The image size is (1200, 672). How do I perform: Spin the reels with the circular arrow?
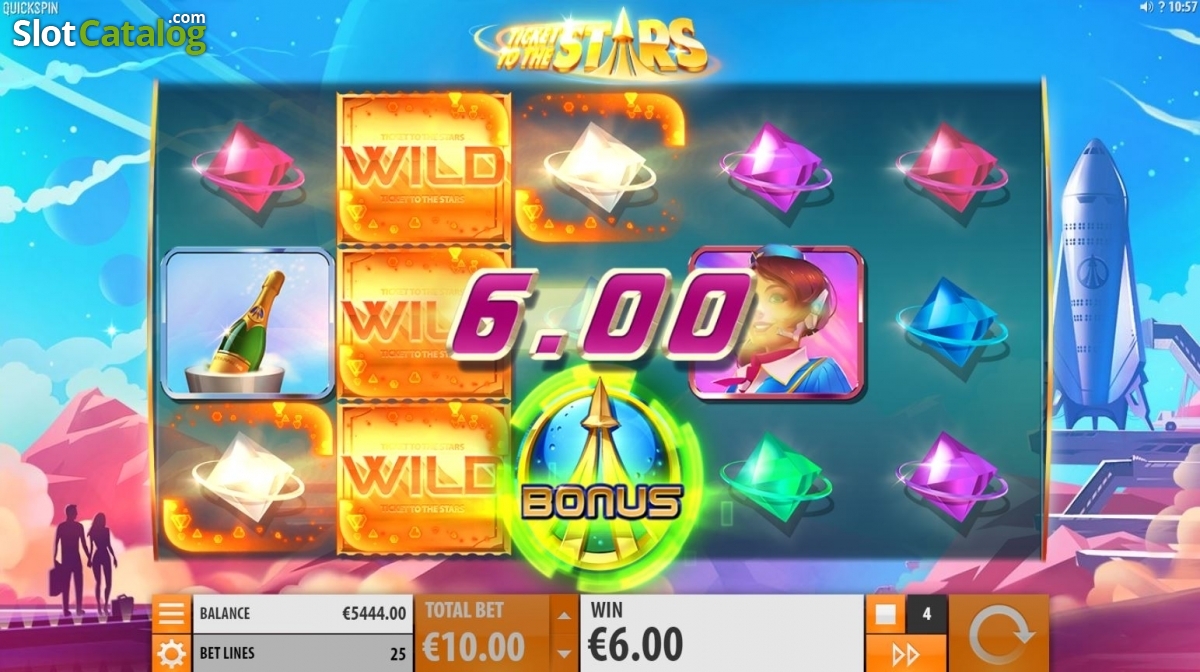998,634
